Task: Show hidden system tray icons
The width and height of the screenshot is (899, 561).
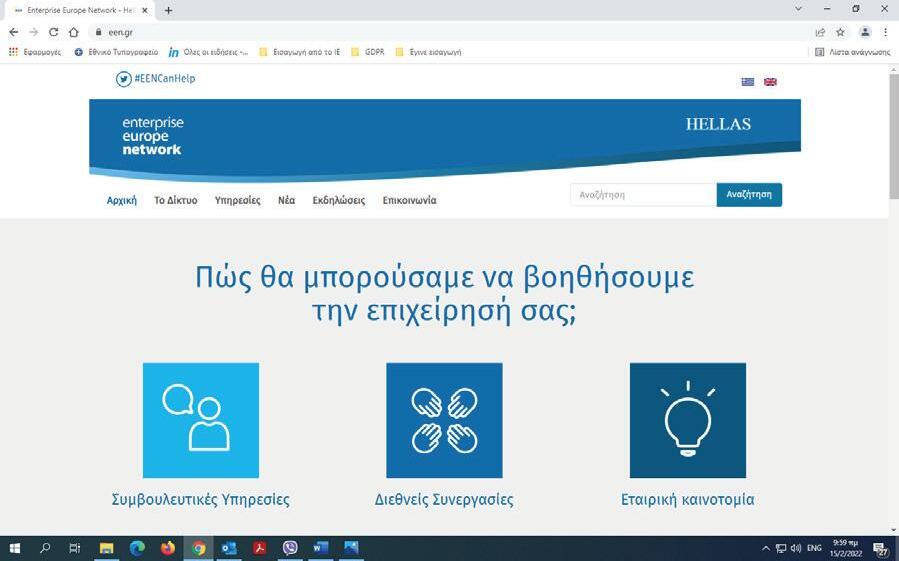Action: [765, 548]
